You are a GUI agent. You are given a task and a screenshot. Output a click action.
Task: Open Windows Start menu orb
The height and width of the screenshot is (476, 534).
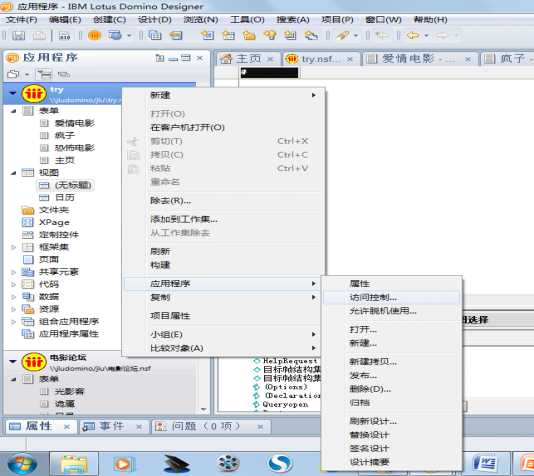tap(22, 464)
